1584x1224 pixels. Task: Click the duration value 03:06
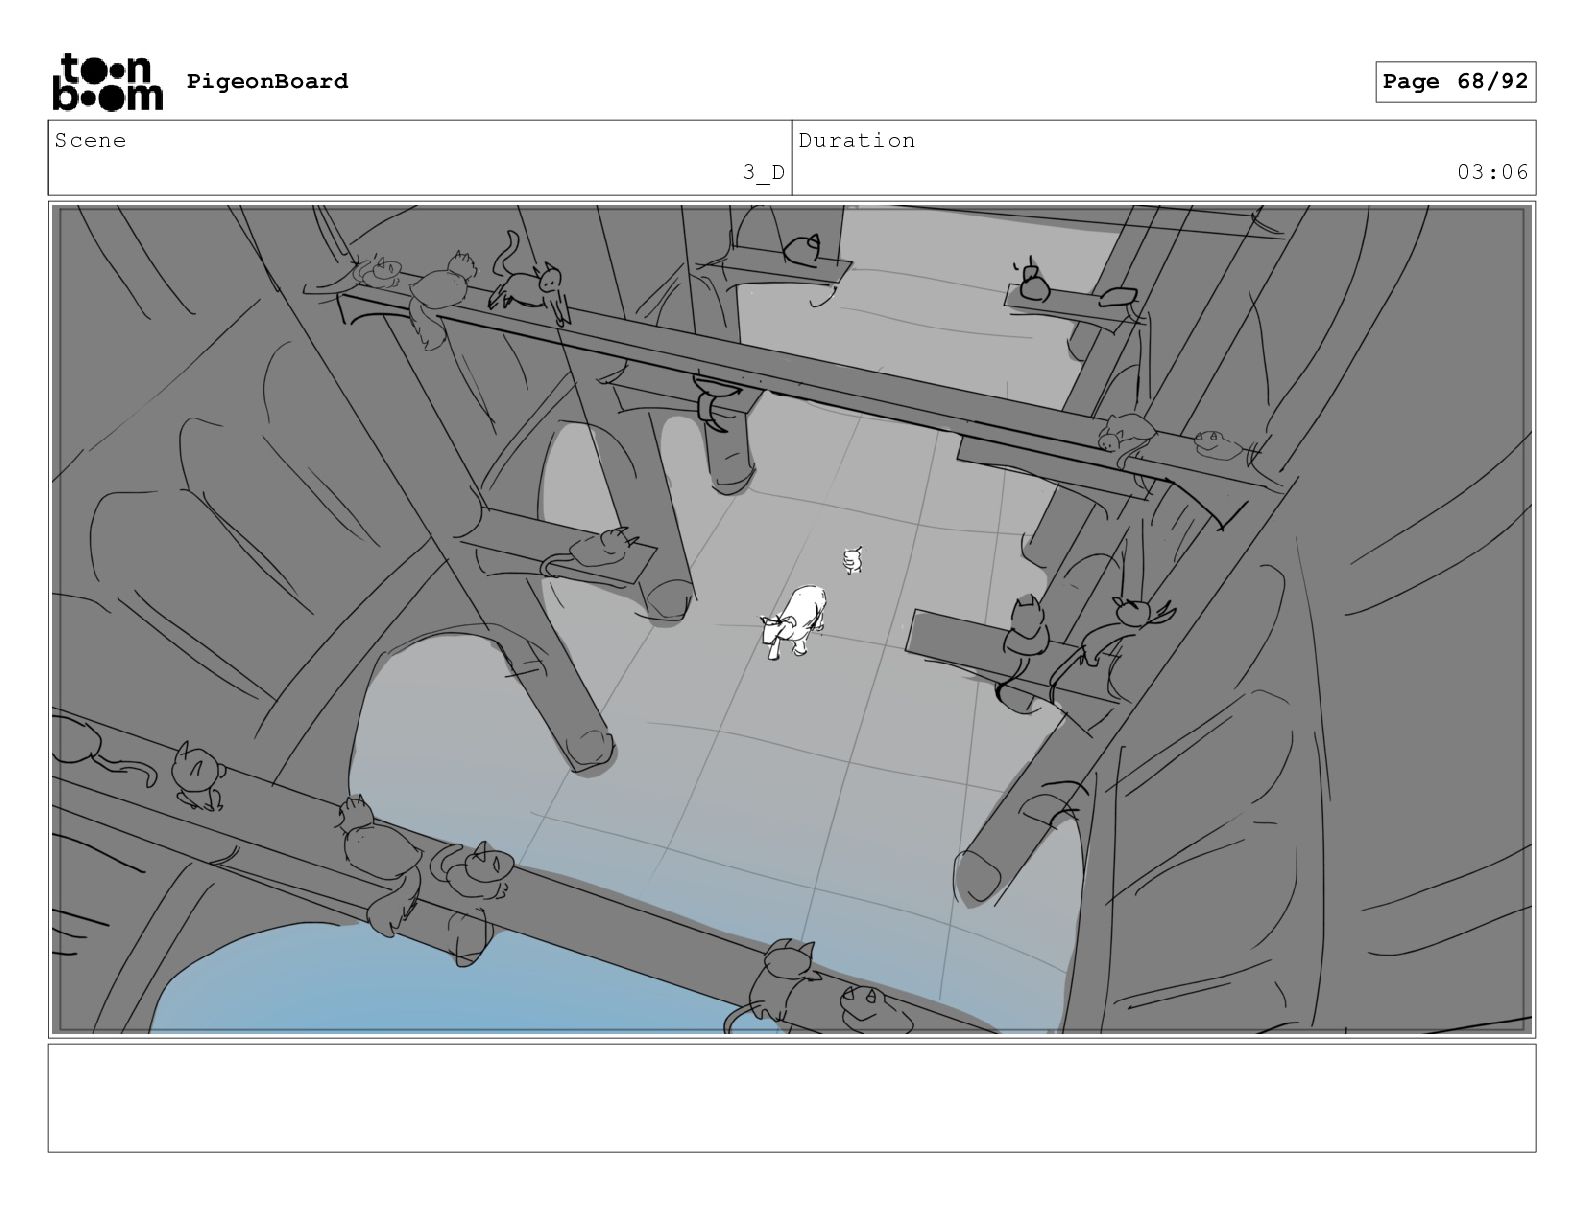[x=1492, y=172]
